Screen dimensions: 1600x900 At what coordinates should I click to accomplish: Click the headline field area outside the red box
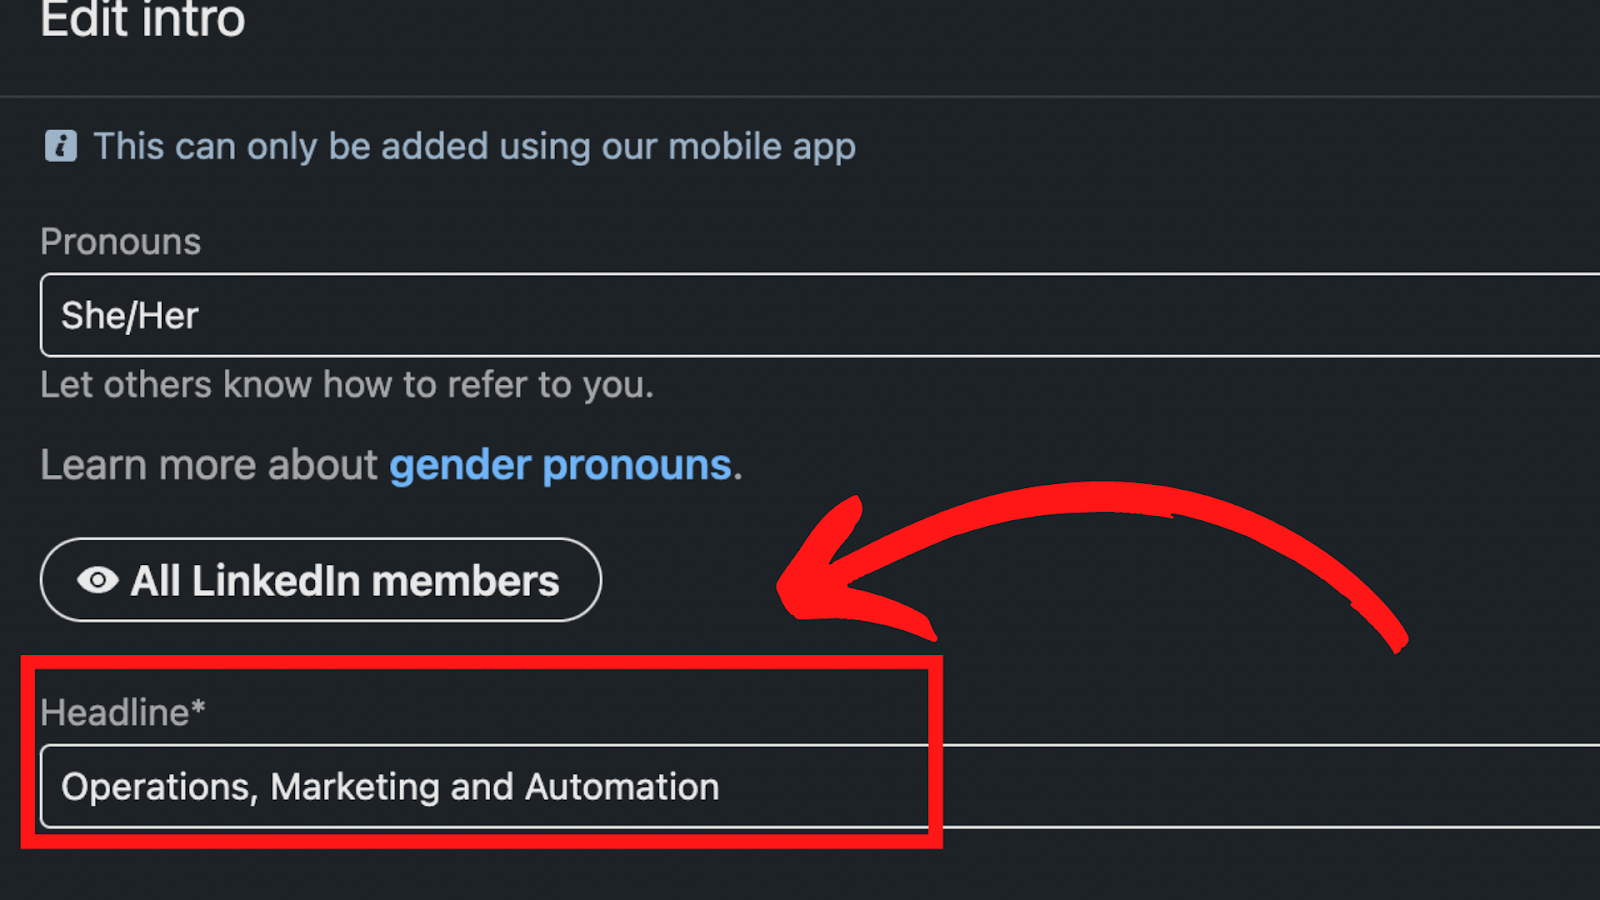click(x=1270, y=786)
